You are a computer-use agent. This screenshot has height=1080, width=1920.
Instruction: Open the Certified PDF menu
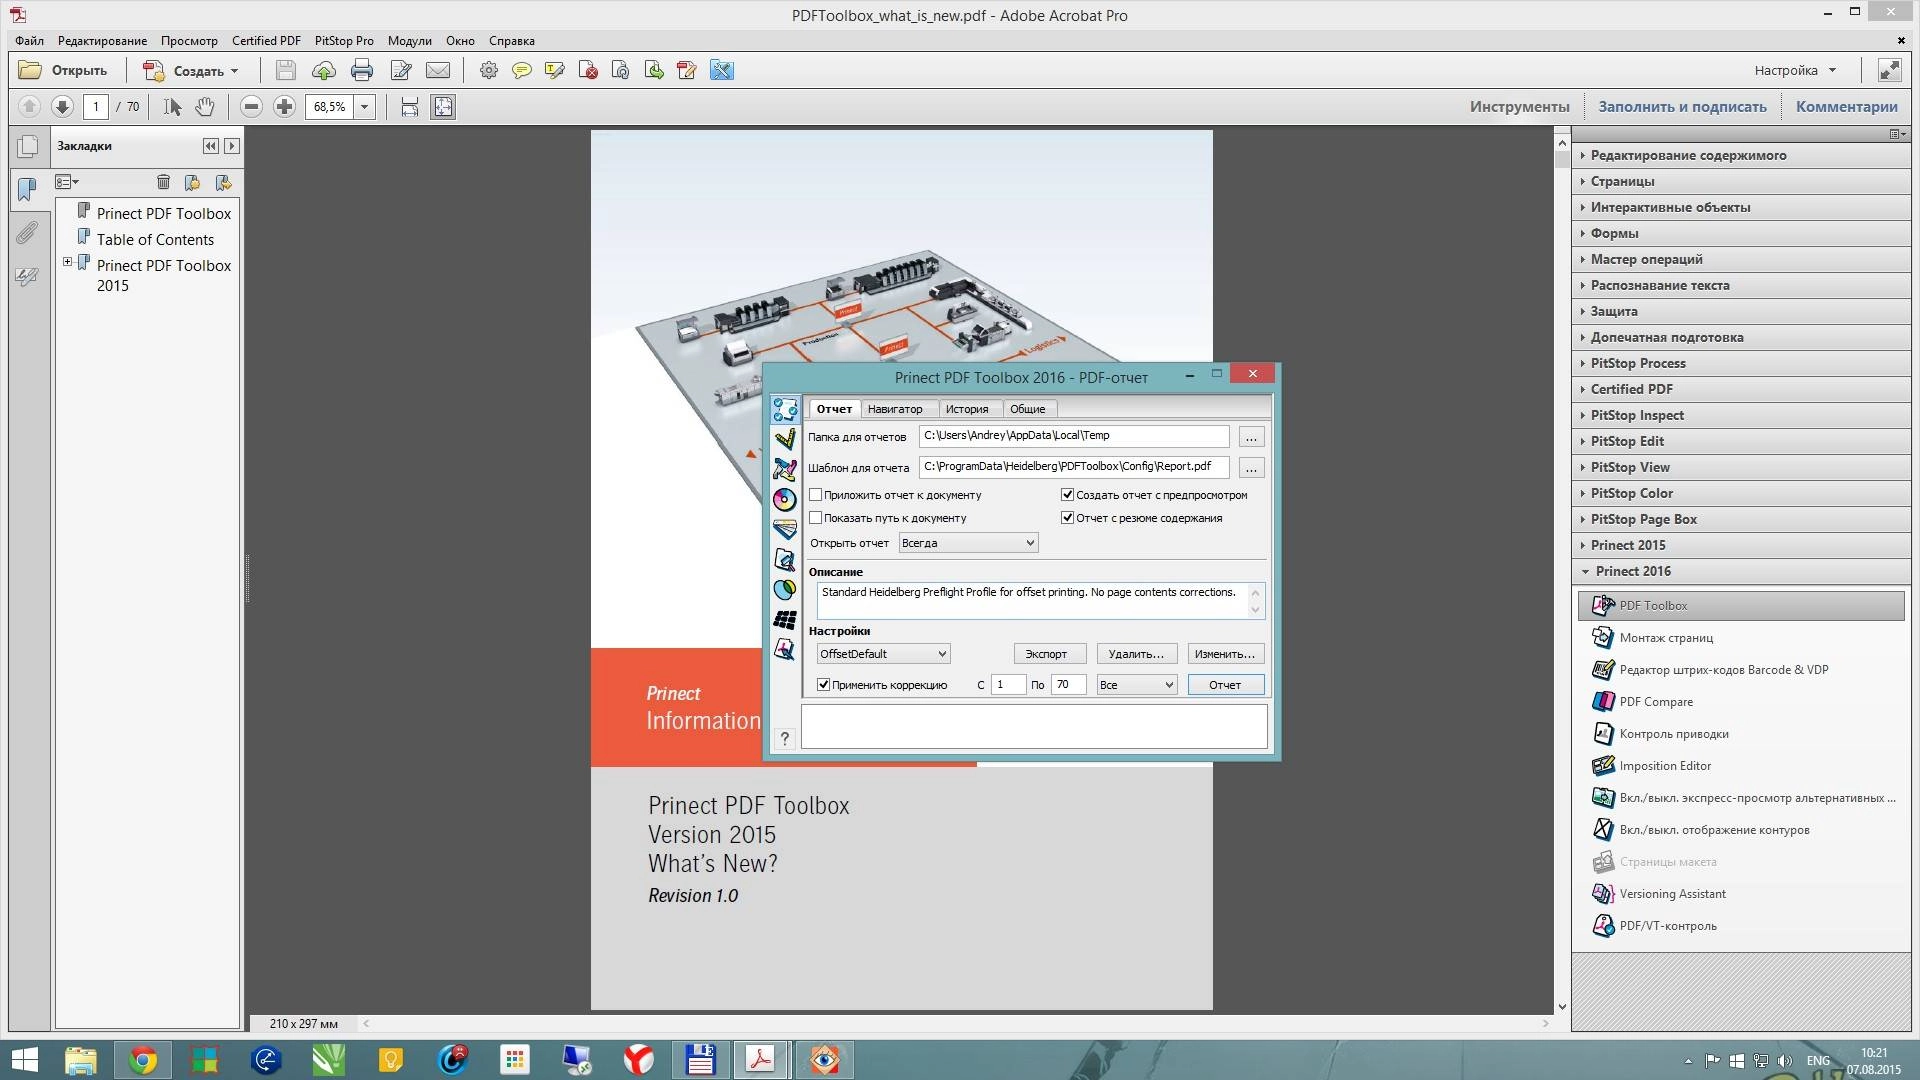266,41
